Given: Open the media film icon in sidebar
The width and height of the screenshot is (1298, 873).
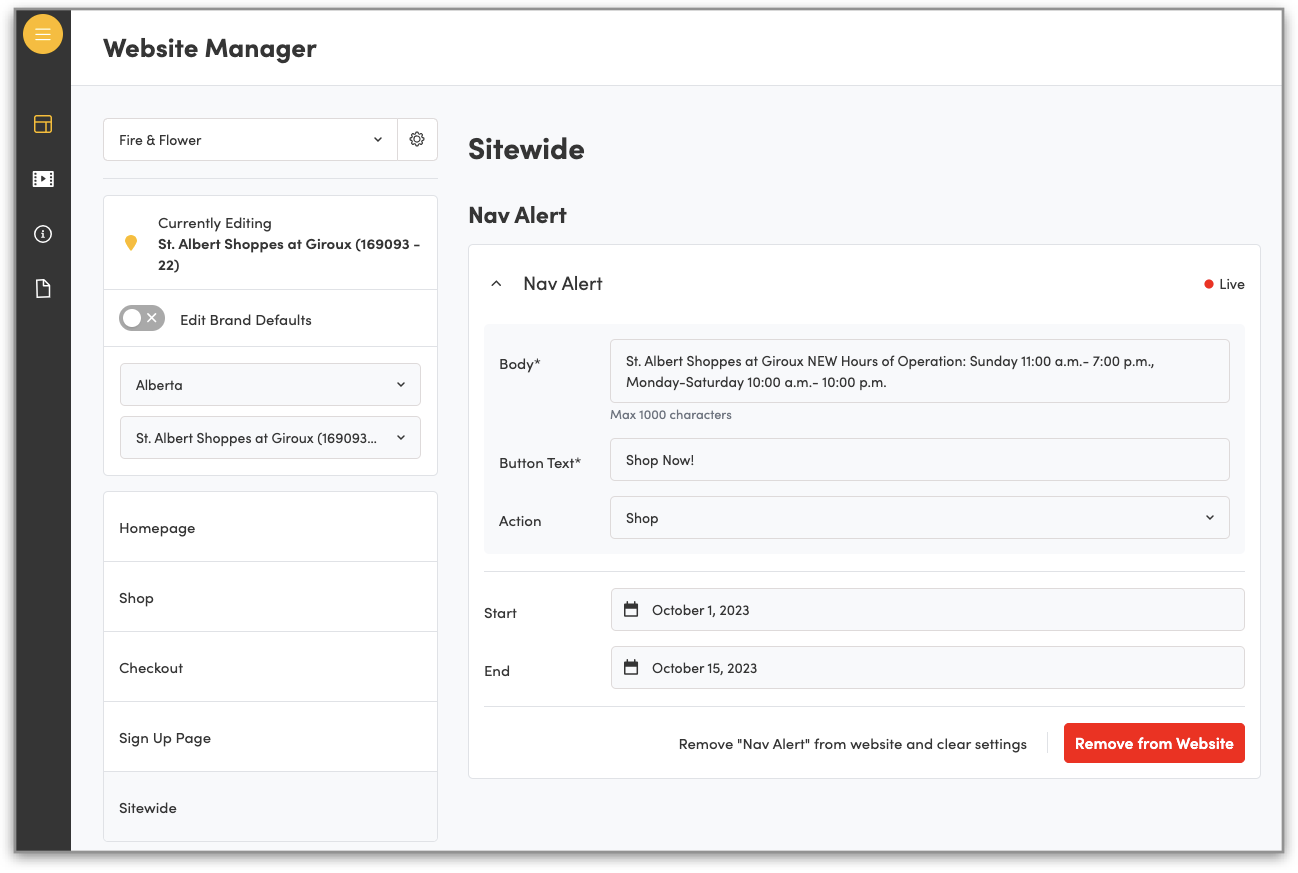Looking at the screenshot, I should 43,179.
